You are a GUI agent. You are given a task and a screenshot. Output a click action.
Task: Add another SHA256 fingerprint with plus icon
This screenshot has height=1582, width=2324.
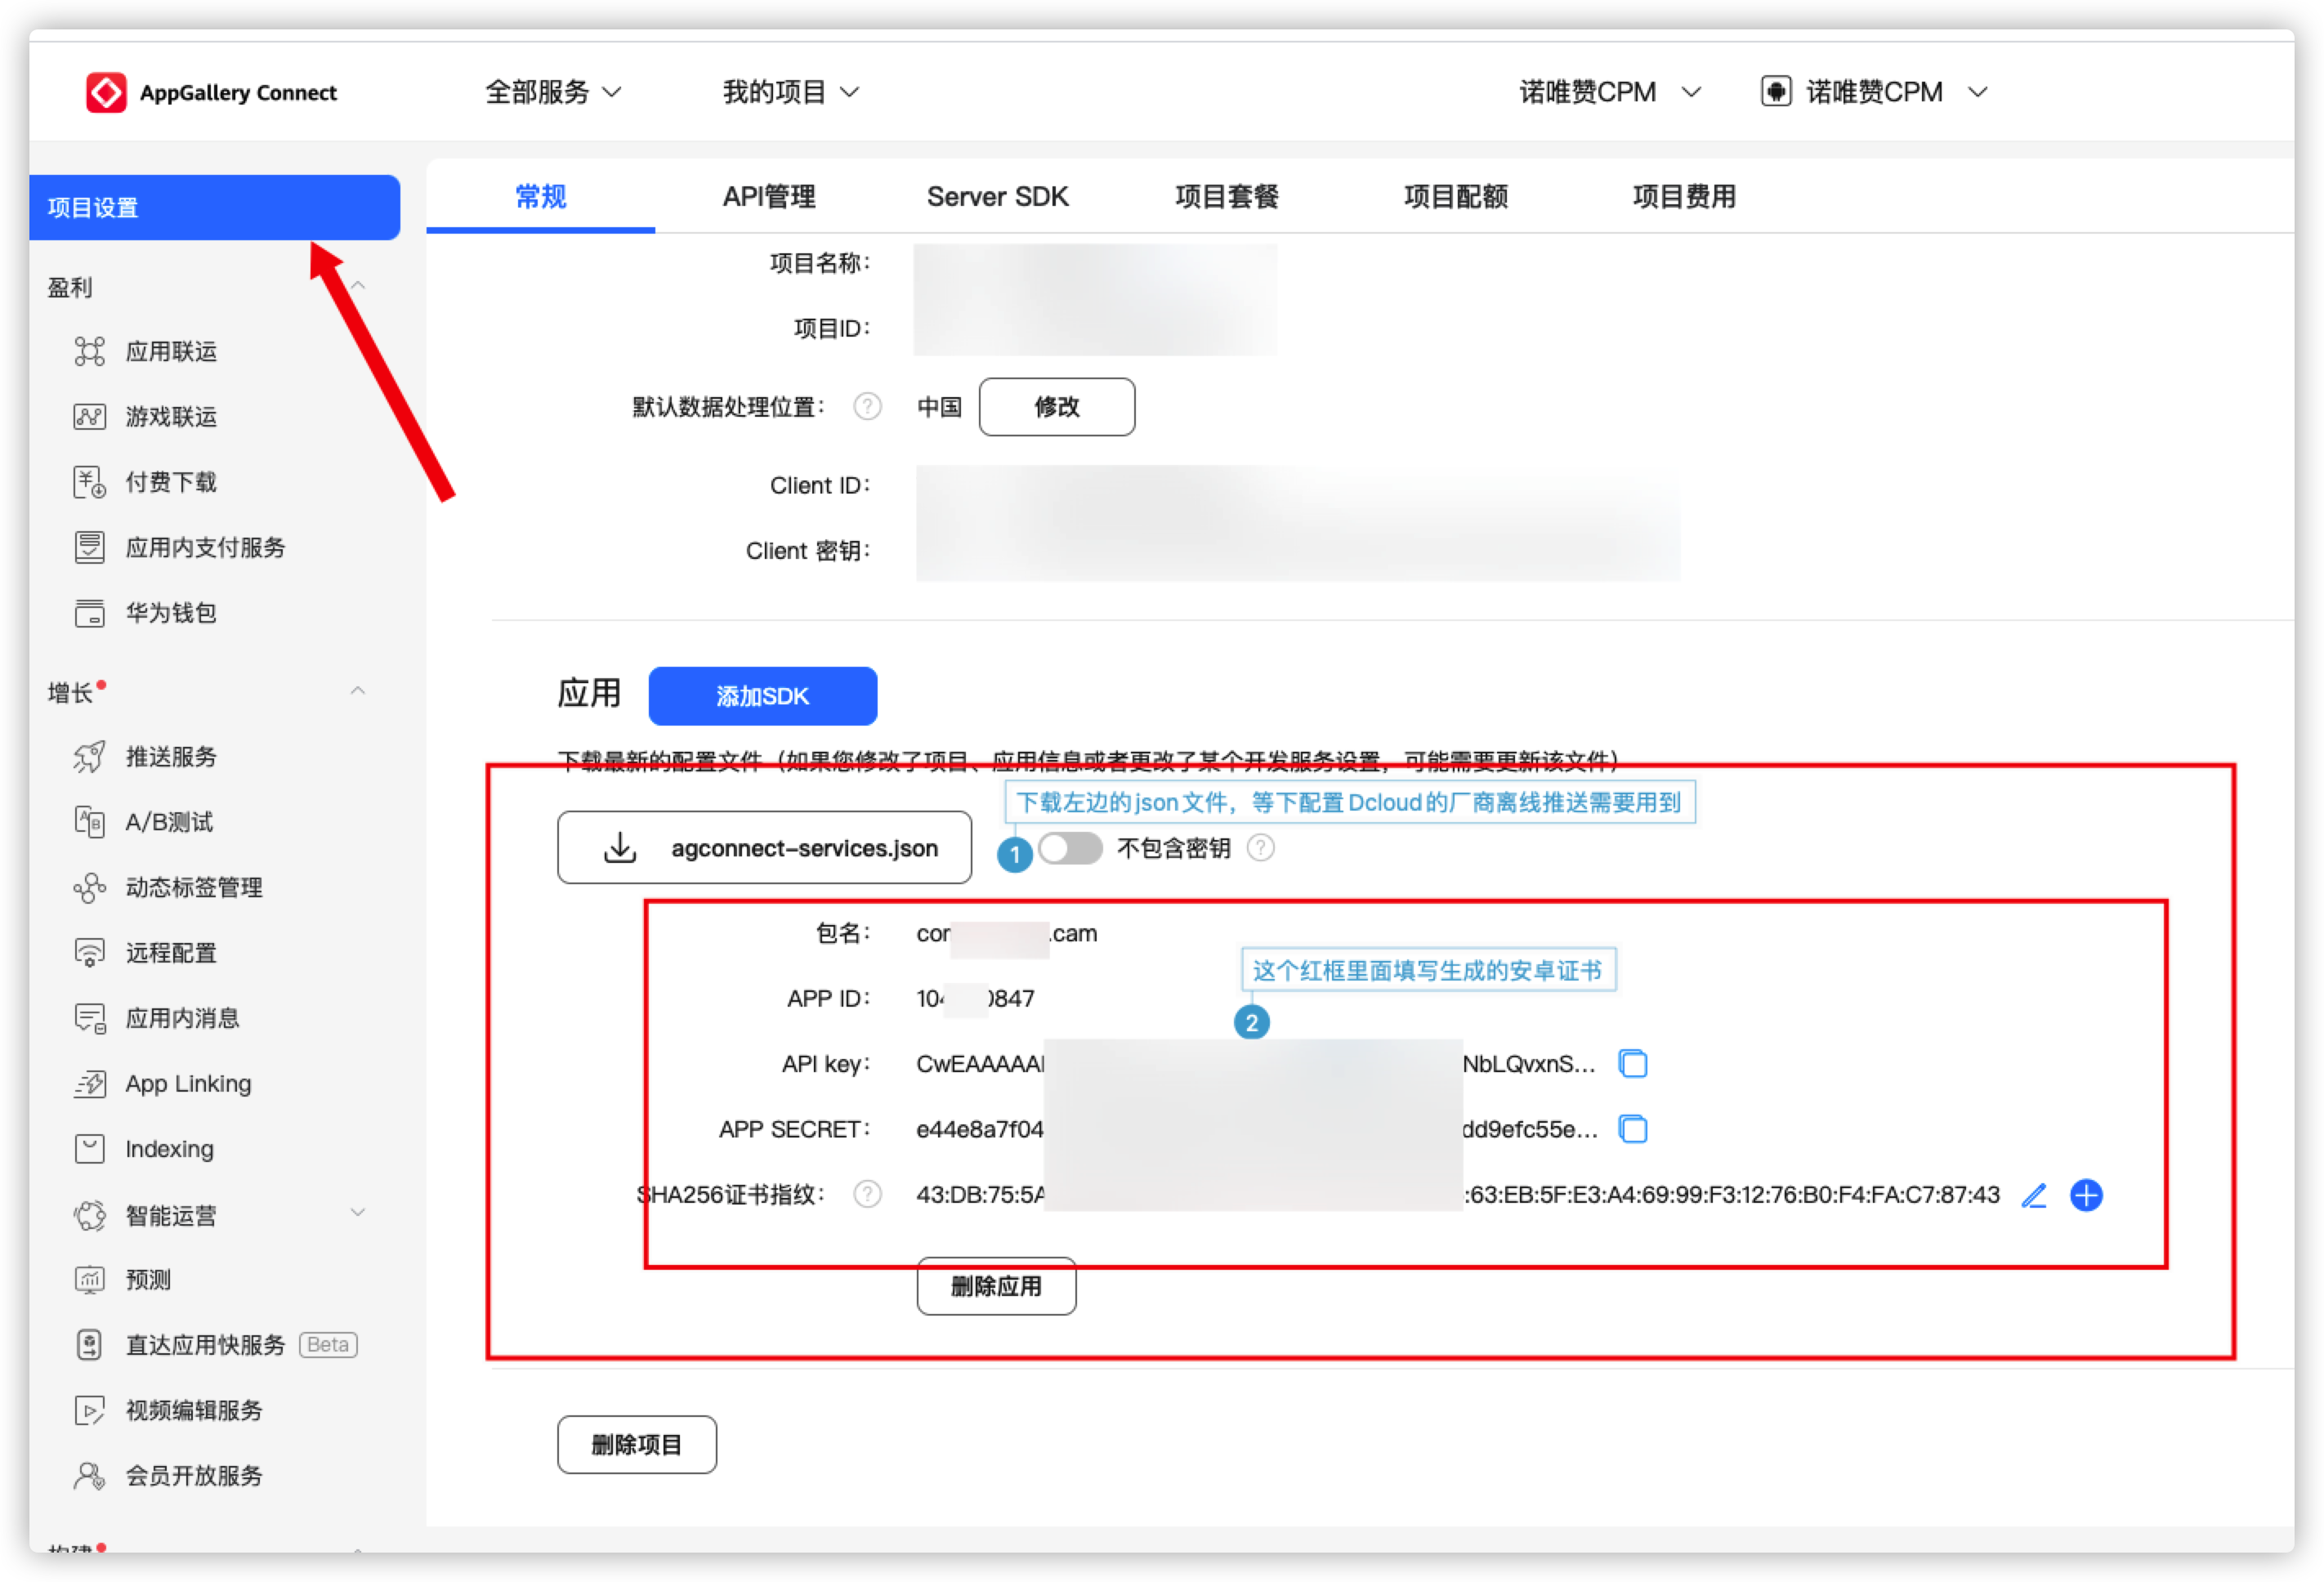[x=2086, y=1194]
